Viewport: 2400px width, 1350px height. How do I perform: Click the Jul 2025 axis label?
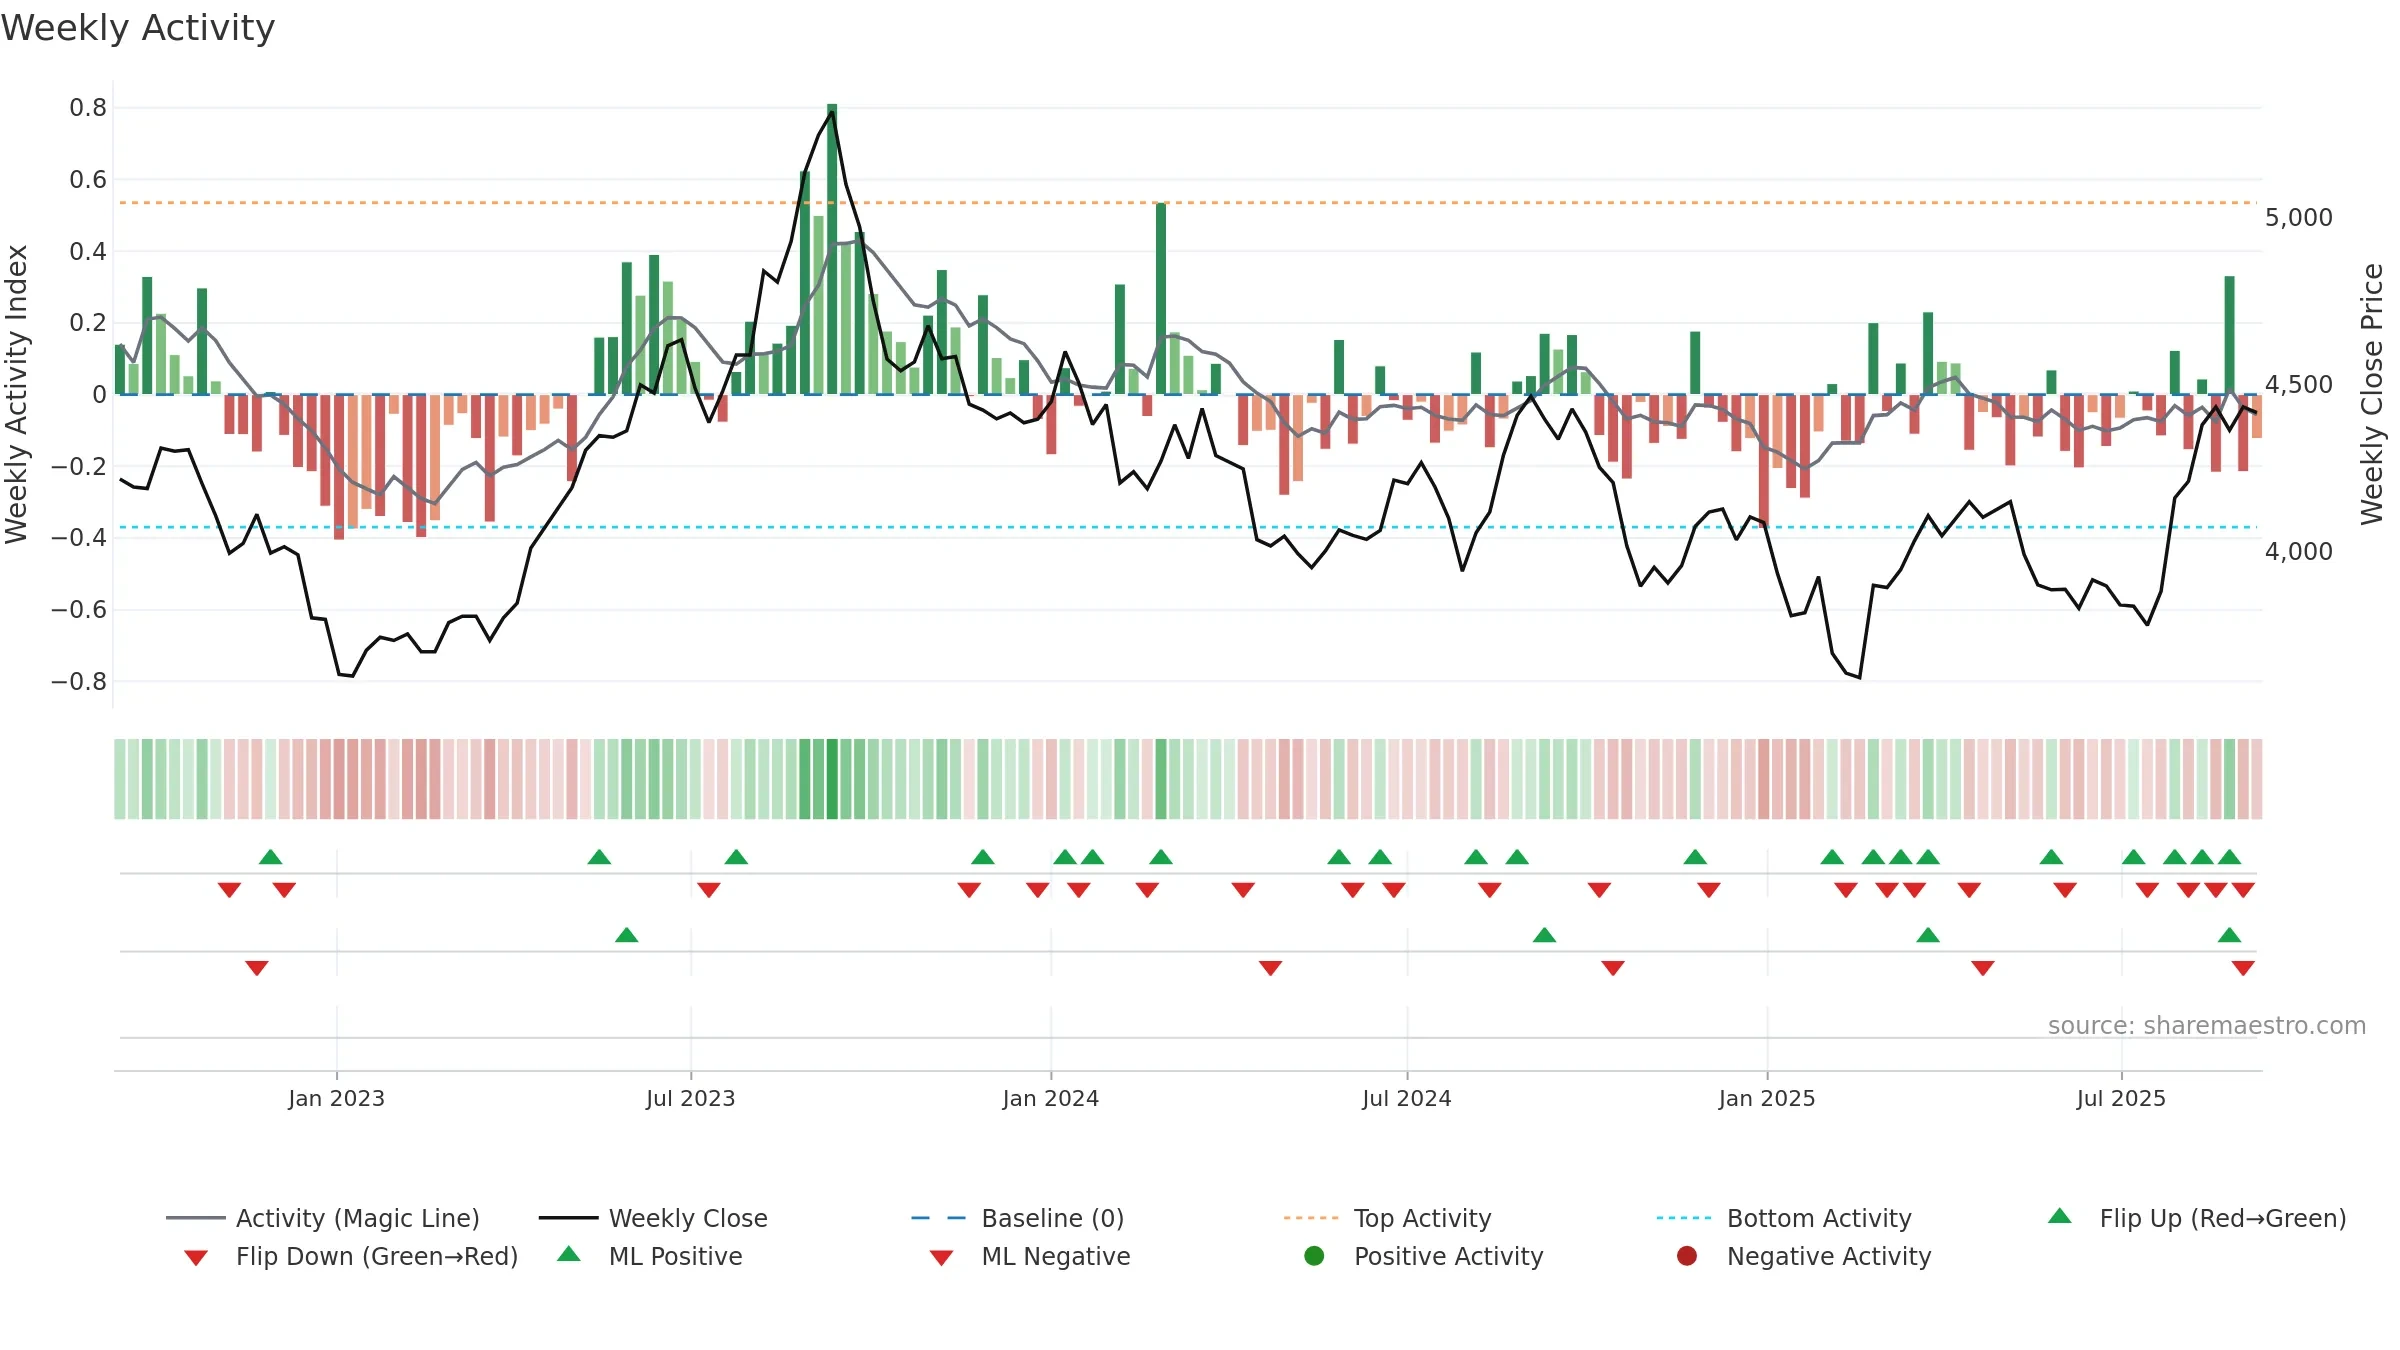tap(2120, 1098)
